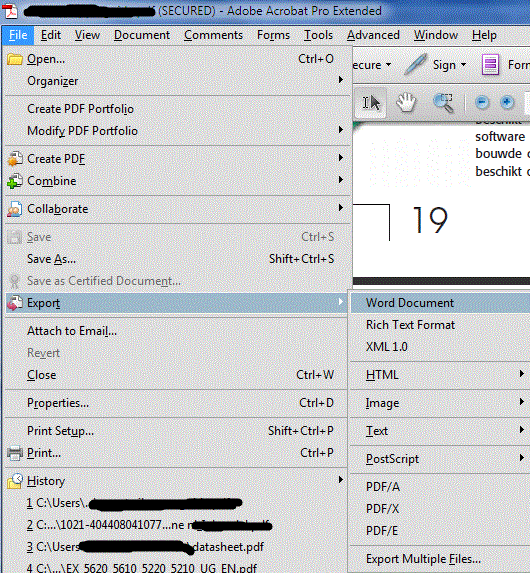Choose Export Multiple Files...

[440, 559]
